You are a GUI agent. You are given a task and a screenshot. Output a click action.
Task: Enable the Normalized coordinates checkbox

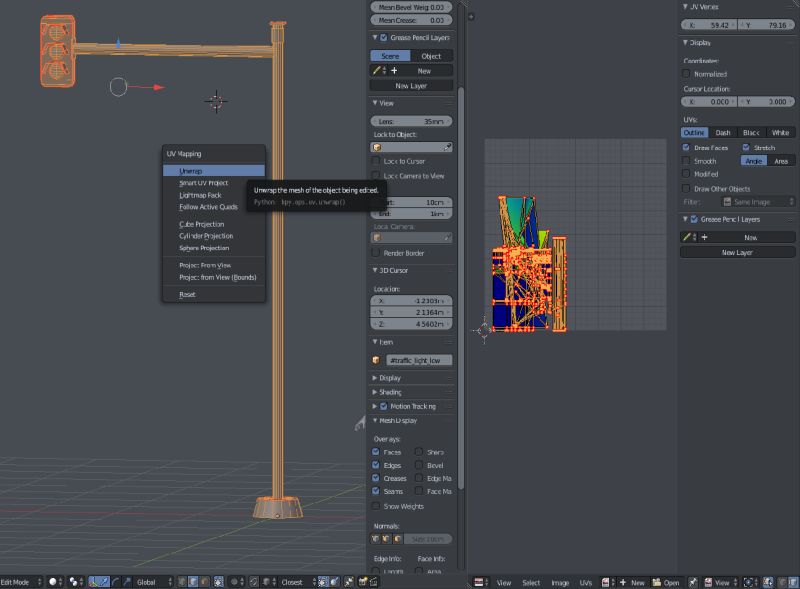click(686, 74)
